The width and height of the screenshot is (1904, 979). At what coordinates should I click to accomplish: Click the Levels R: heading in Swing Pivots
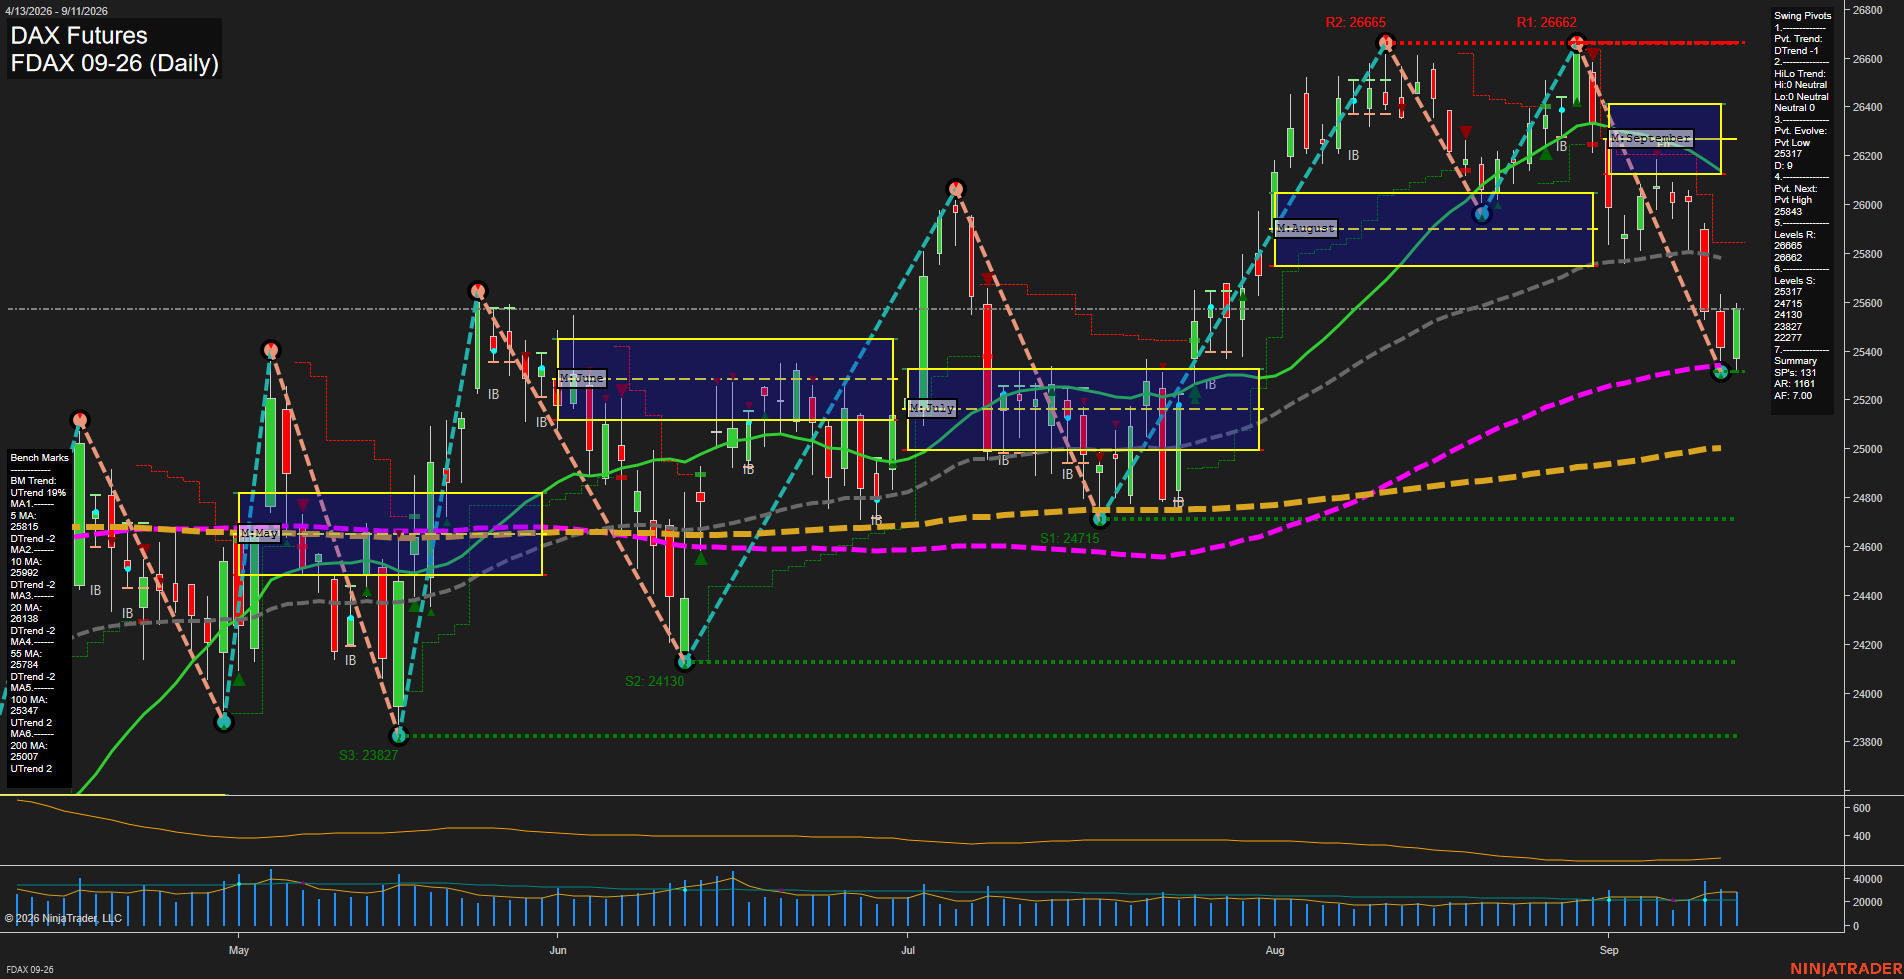tap(1794, 235)
